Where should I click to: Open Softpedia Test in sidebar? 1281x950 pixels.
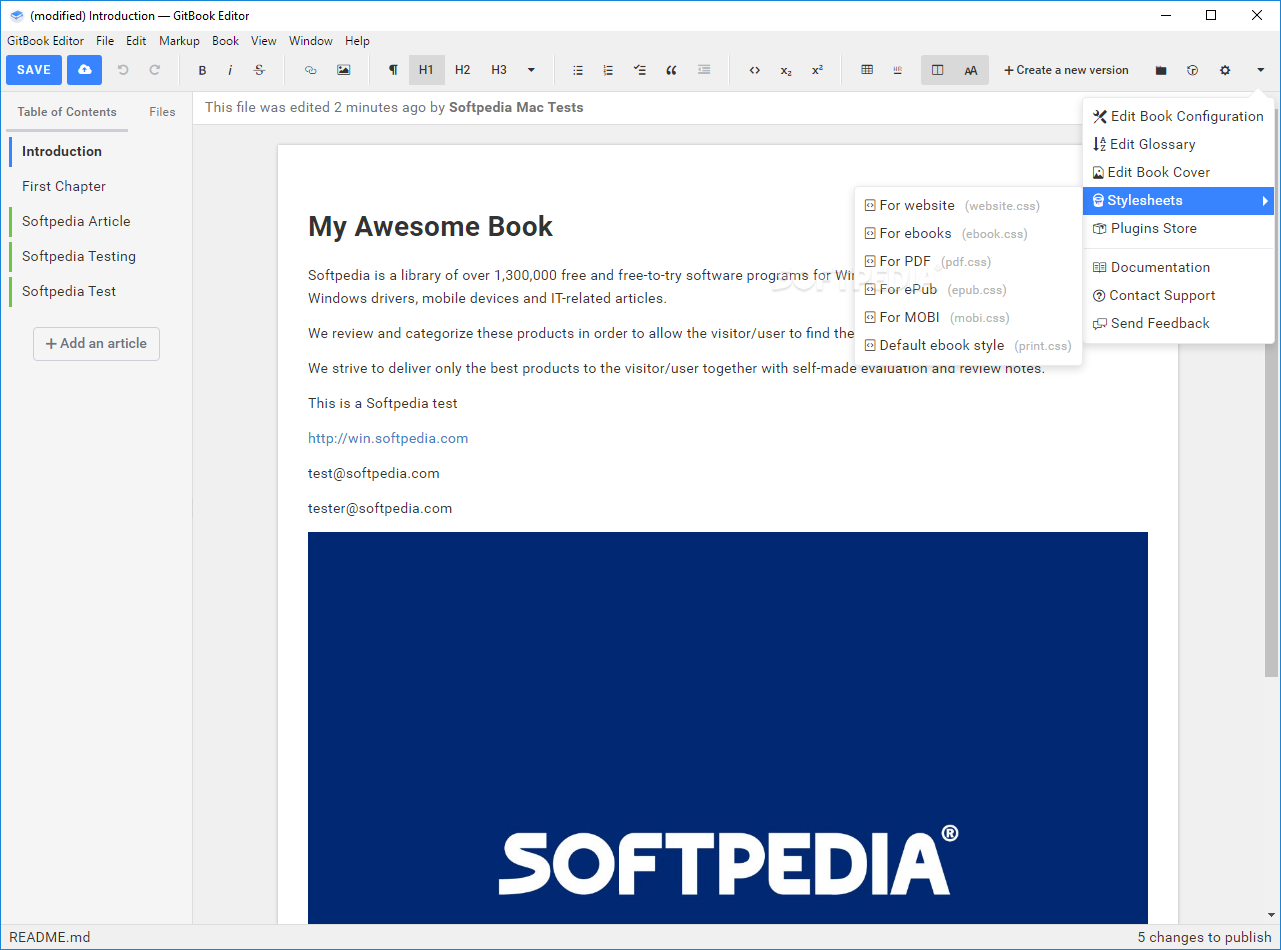(100, 291)
